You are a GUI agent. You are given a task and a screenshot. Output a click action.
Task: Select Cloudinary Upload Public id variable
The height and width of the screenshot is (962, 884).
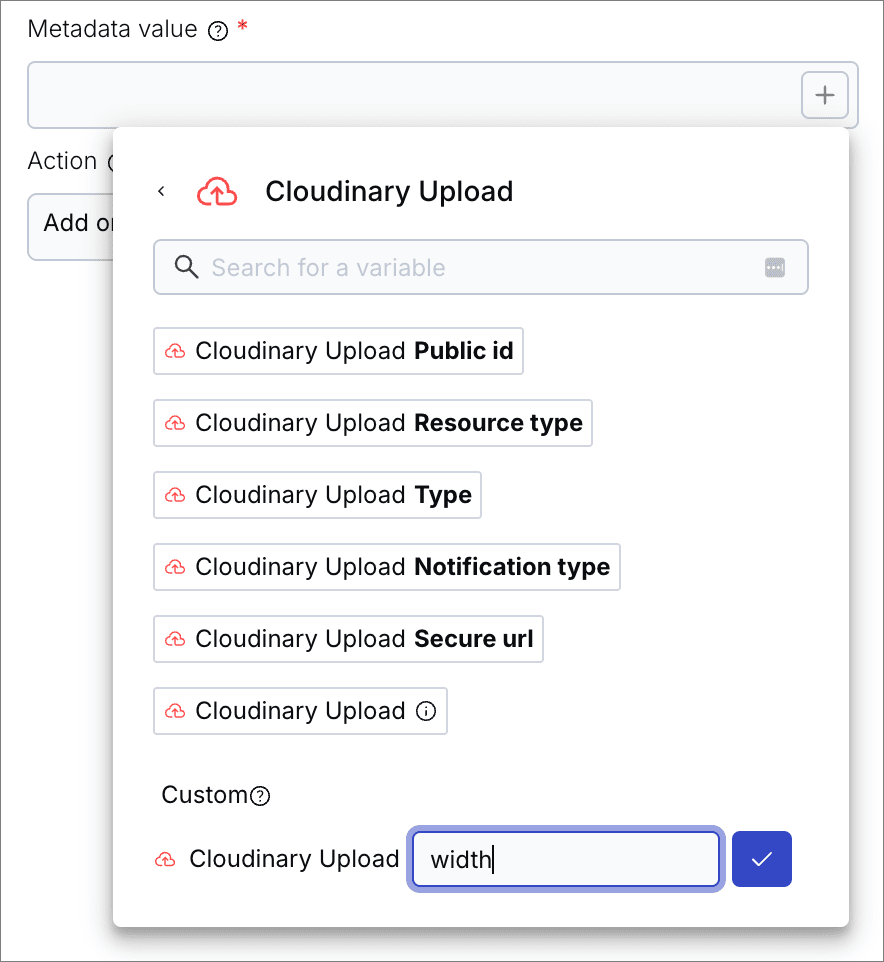click(338, 351)
